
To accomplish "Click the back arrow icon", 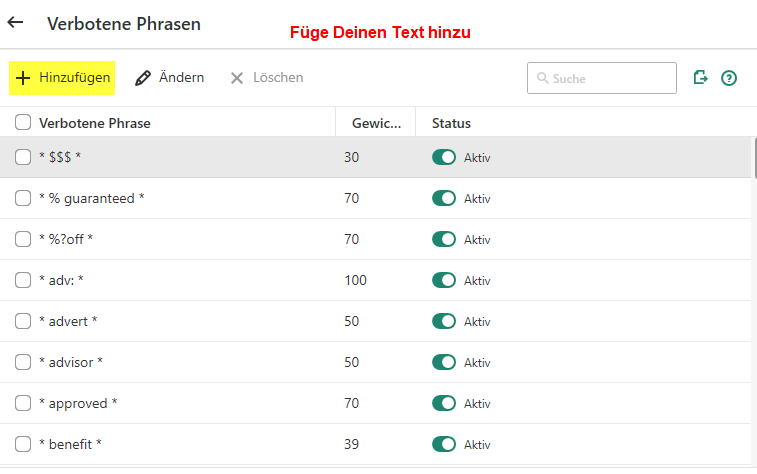I will click(15, 22).
